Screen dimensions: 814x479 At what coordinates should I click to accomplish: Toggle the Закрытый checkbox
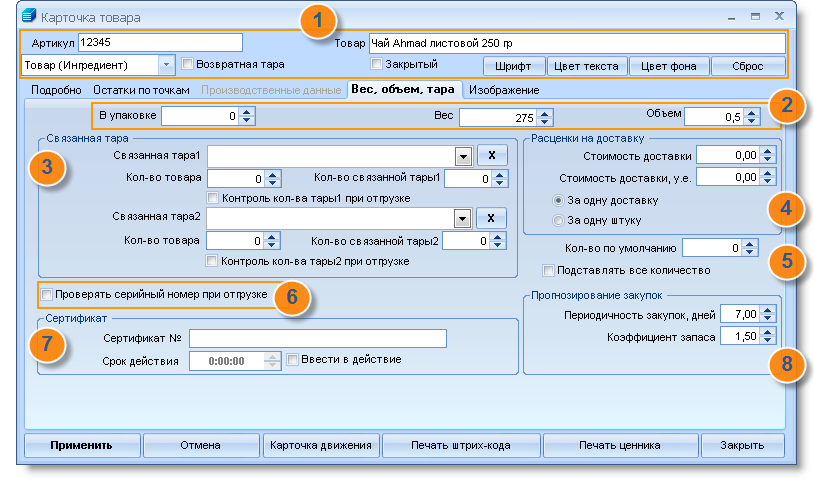coord(377,64)
